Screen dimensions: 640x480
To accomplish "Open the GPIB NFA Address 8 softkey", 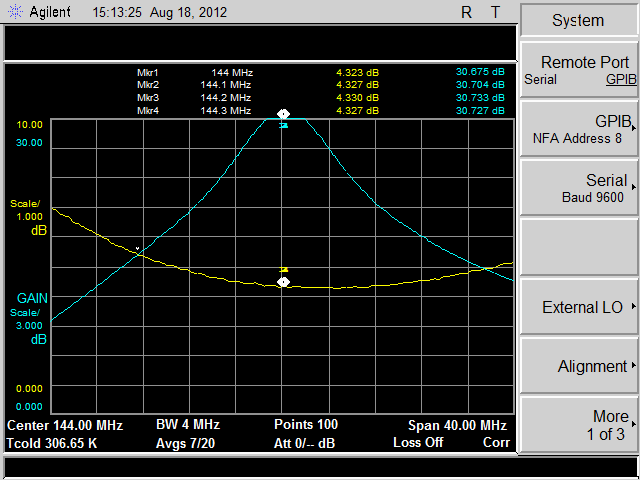I will 579,129.
